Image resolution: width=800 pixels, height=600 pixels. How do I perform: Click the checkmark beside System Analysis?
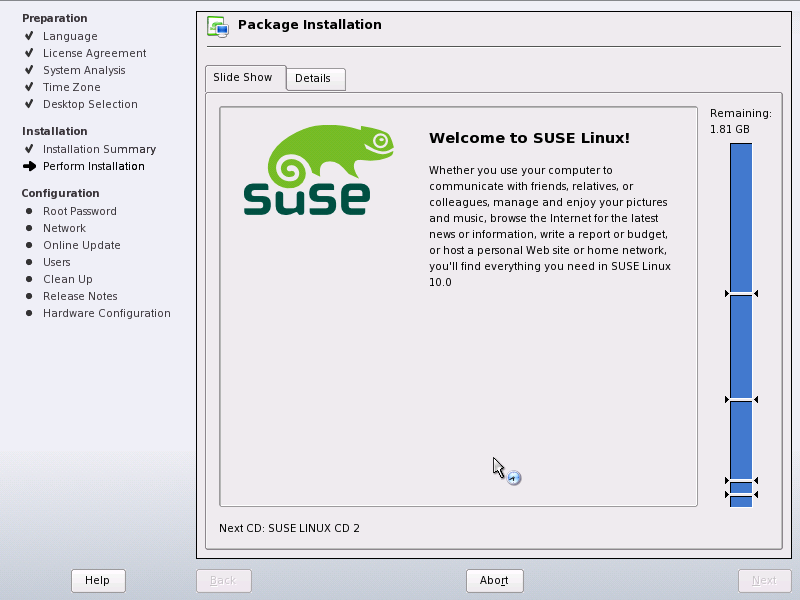[x=29, y=69]
